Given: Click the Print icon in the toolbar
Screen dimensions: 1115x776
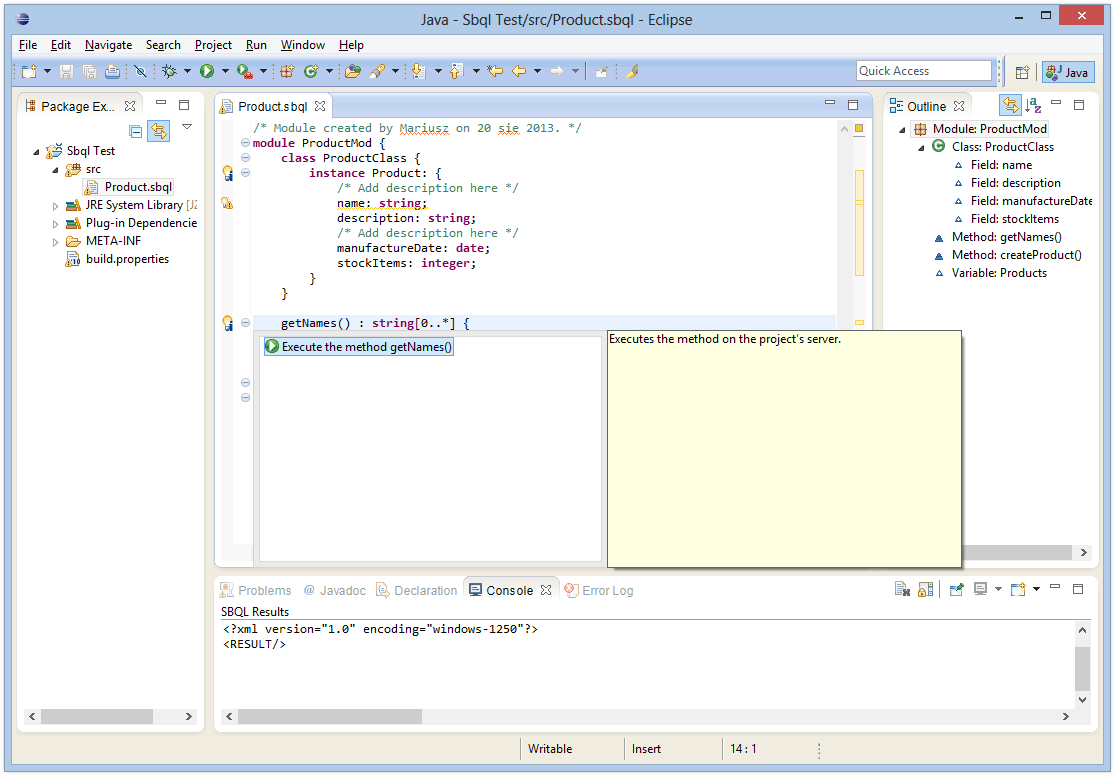Looking at the screenshot, I should coord(112,71).
